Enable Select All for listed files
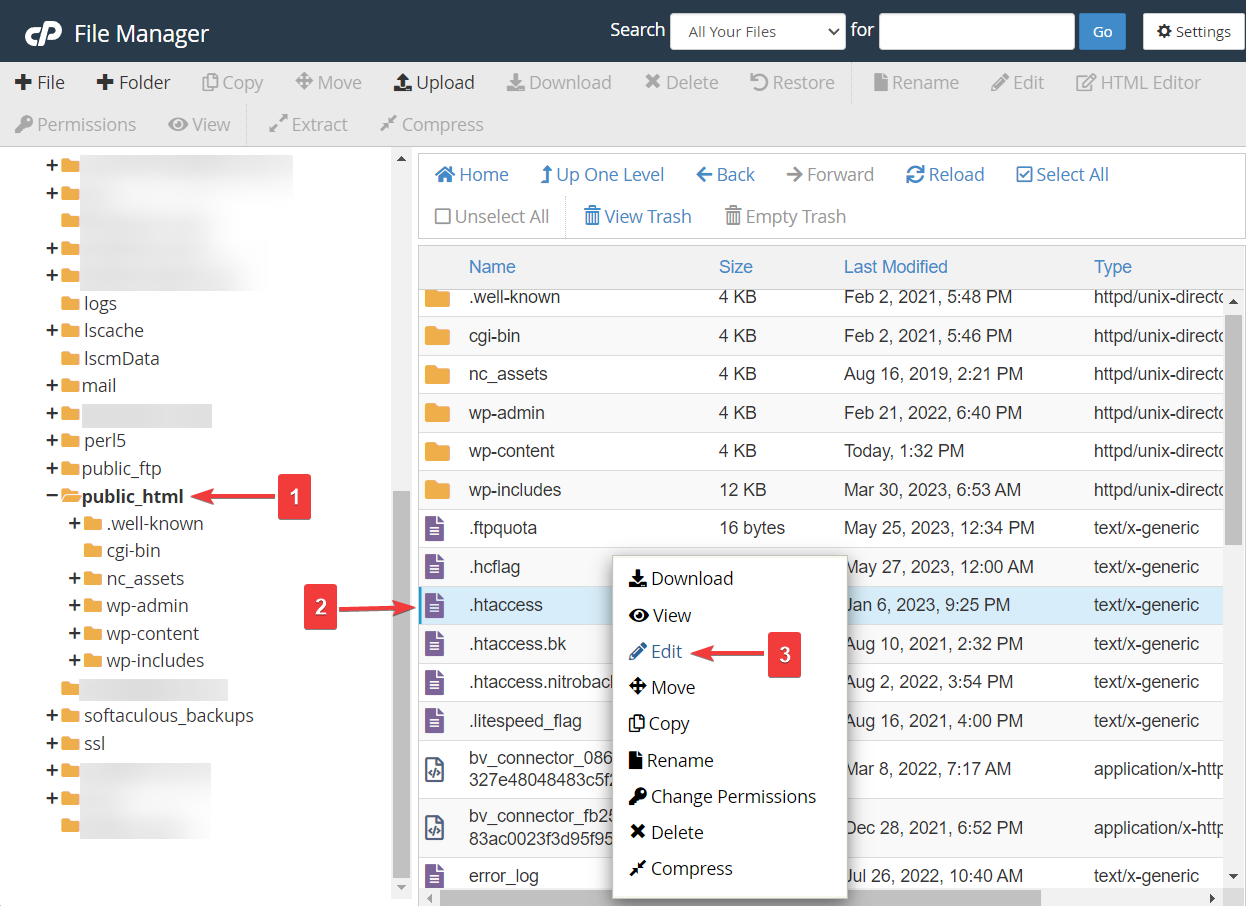Viewport: 1246px width, 906px height. point(1062,174)
